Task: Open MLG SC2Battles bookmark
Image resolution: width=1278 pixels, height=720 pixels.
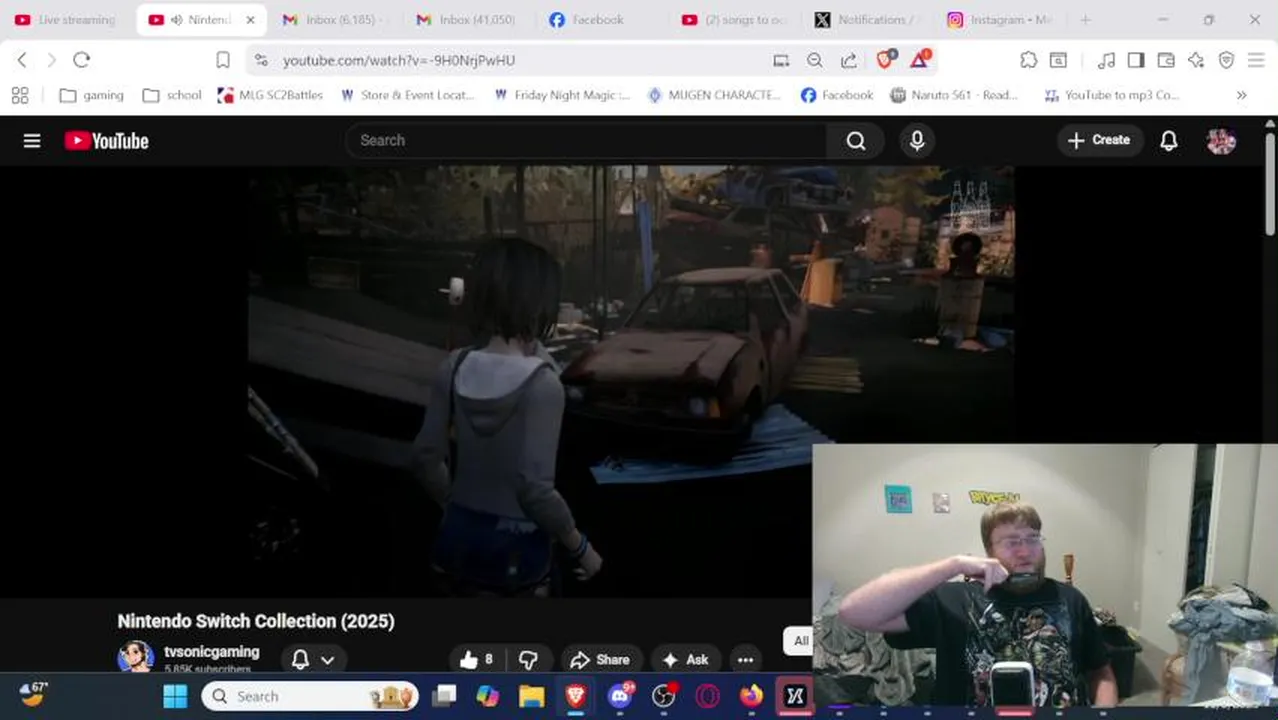Action: pos(270,95)
